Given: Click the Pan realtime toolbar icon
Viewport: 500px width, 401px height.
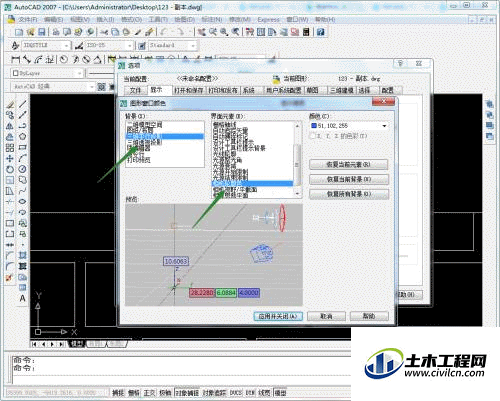Looking at the screenshot, I should 201,32.
